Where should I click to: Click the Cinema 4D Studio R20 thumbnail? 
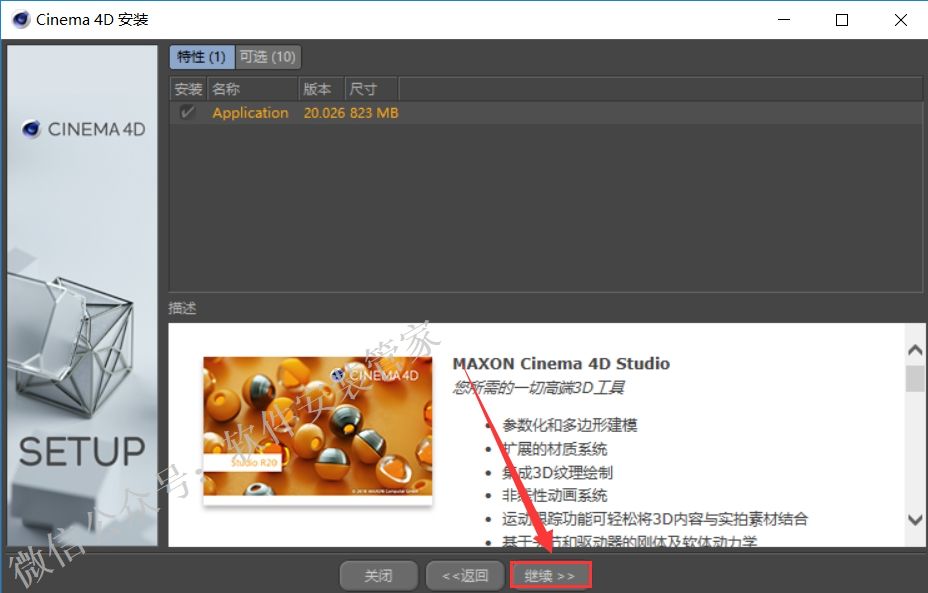317,431
